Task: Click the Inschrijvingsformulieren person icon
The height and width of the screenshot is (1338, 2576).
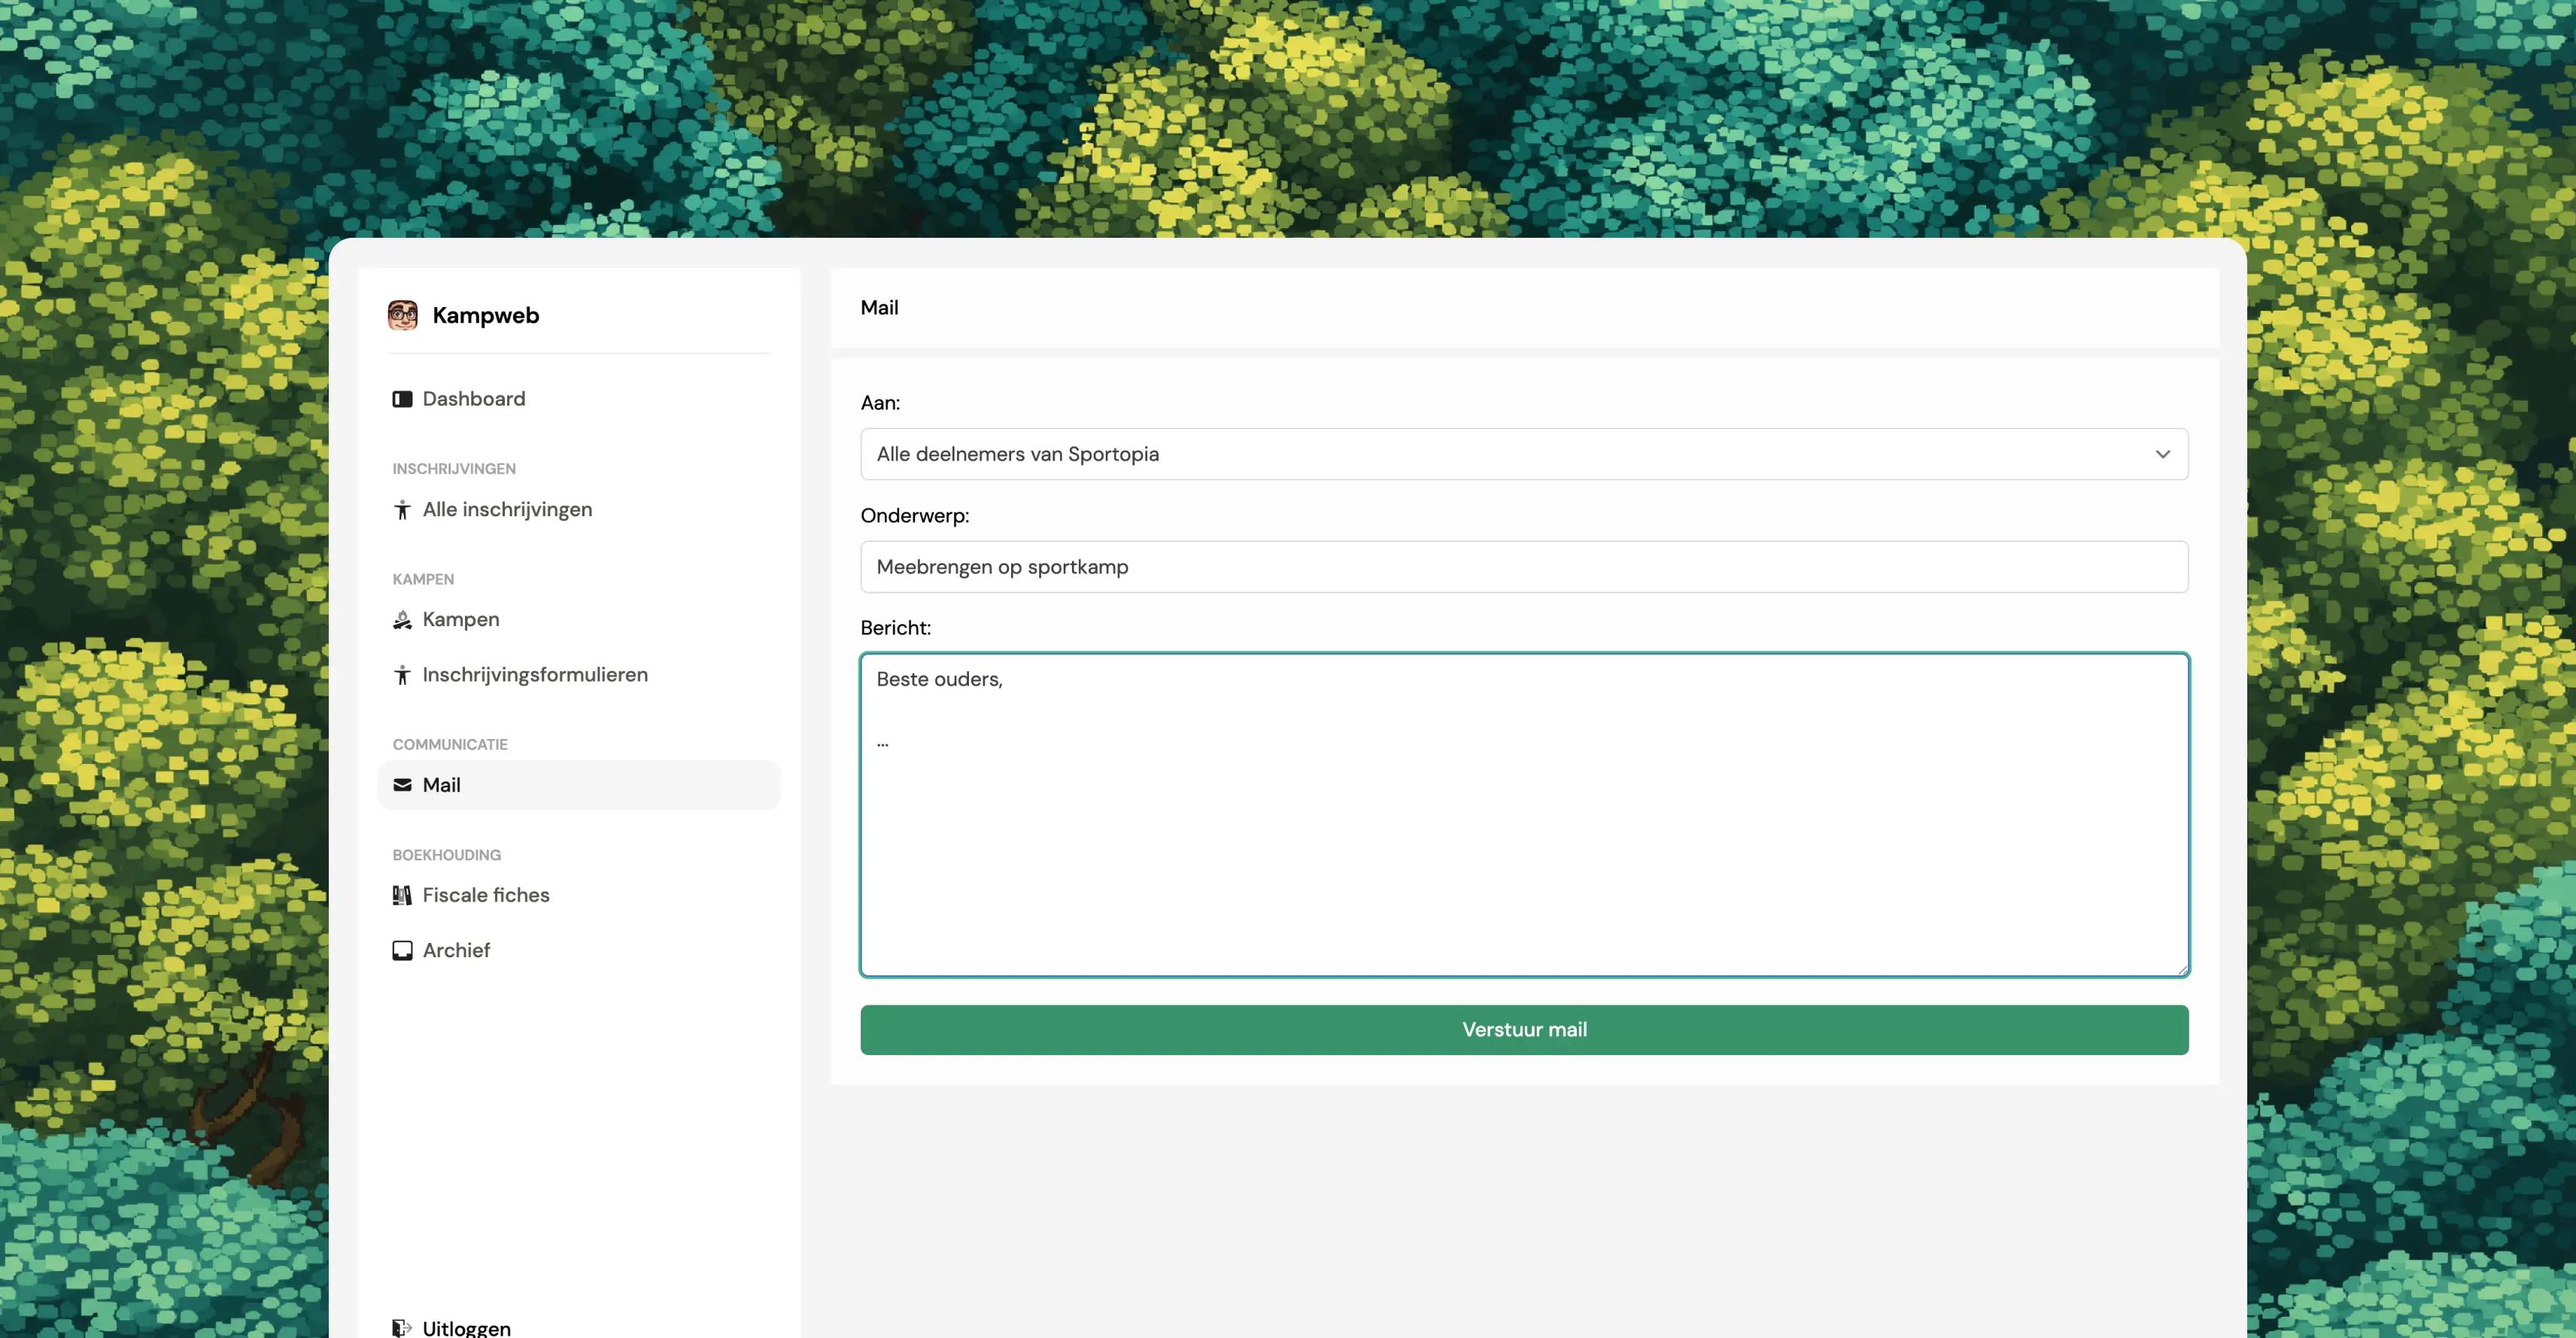Action: coord(402,675)
